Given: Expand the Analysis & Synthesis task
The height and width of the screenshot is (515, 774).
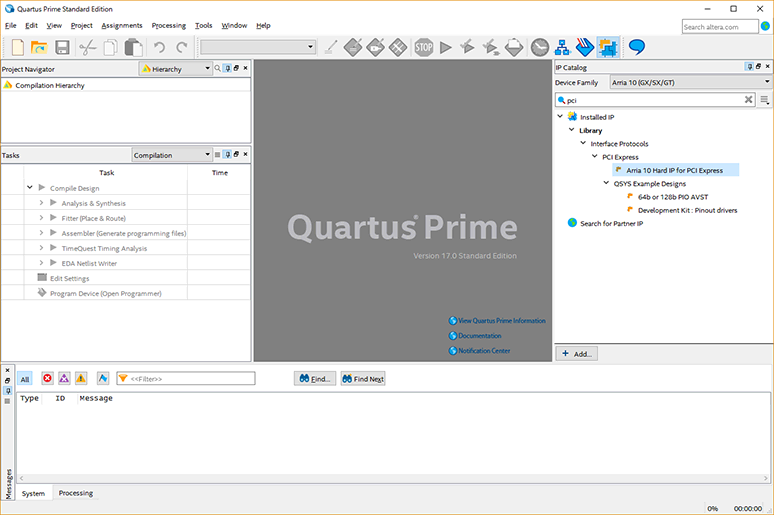Looking at the screenshot, I should (41, 203).
